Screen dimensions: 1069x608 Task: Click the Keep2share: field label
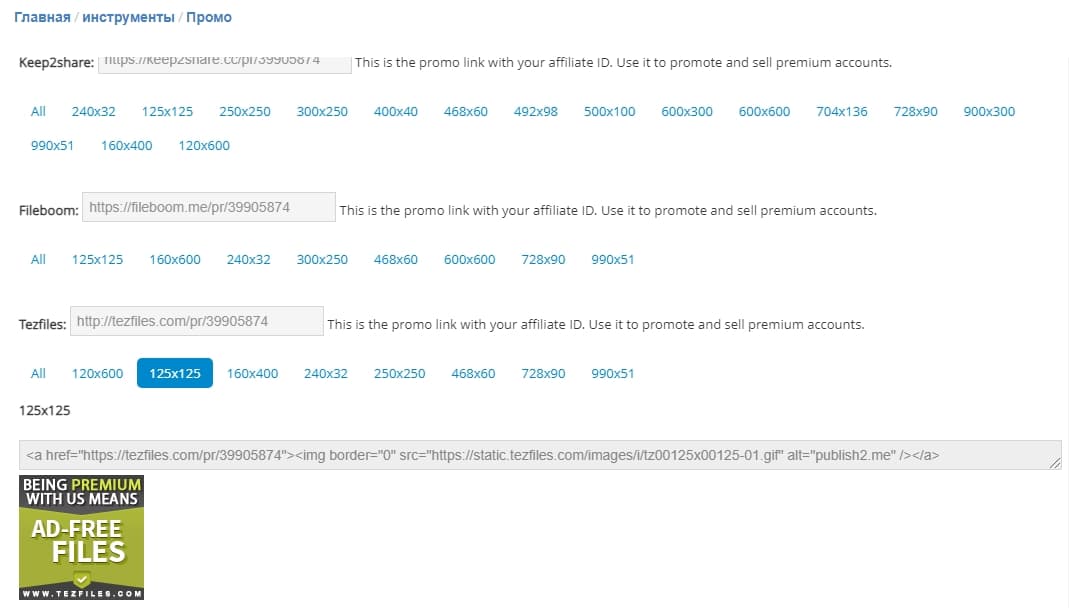click(57, 63)
